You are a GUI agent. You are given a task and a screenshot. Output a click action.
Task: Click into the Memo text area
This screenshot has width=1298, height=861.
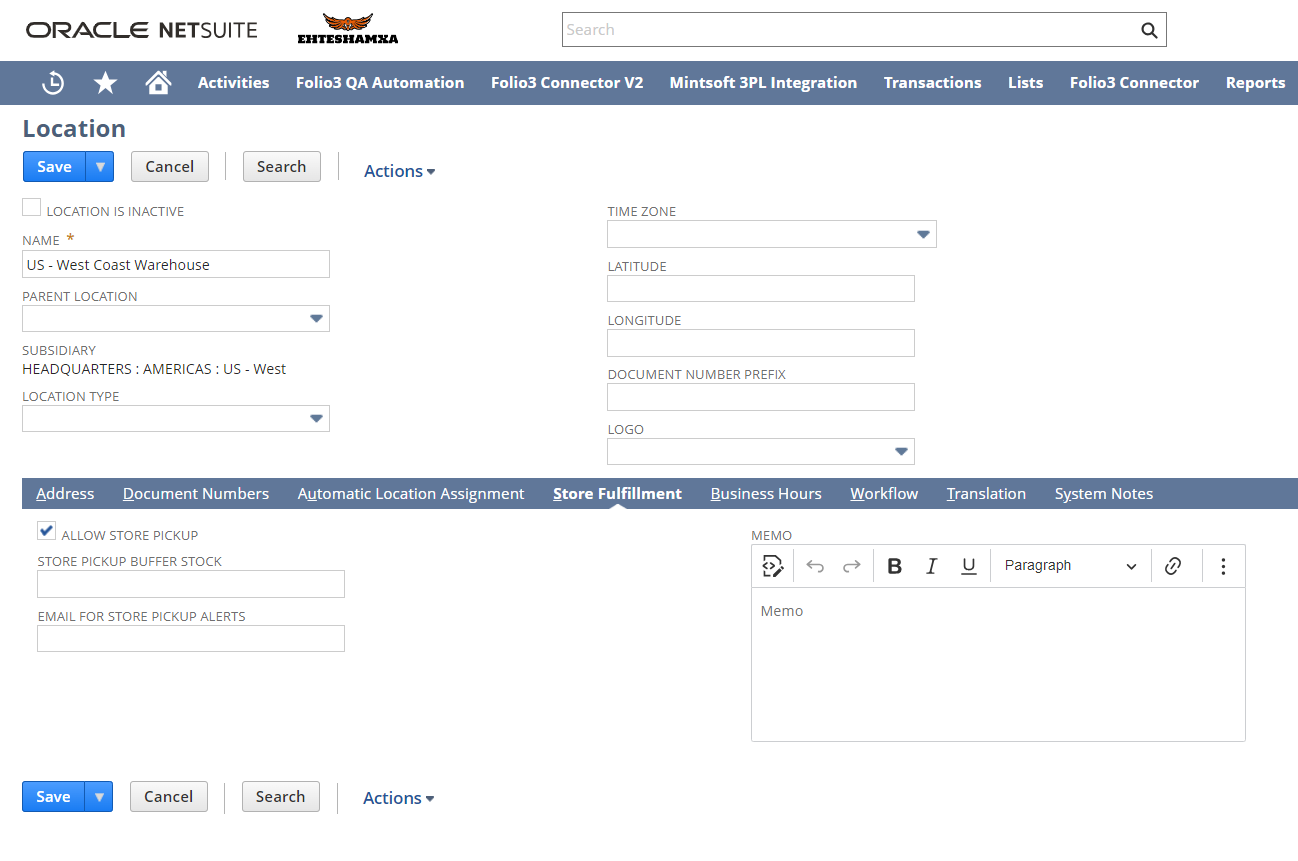point(998,664)
